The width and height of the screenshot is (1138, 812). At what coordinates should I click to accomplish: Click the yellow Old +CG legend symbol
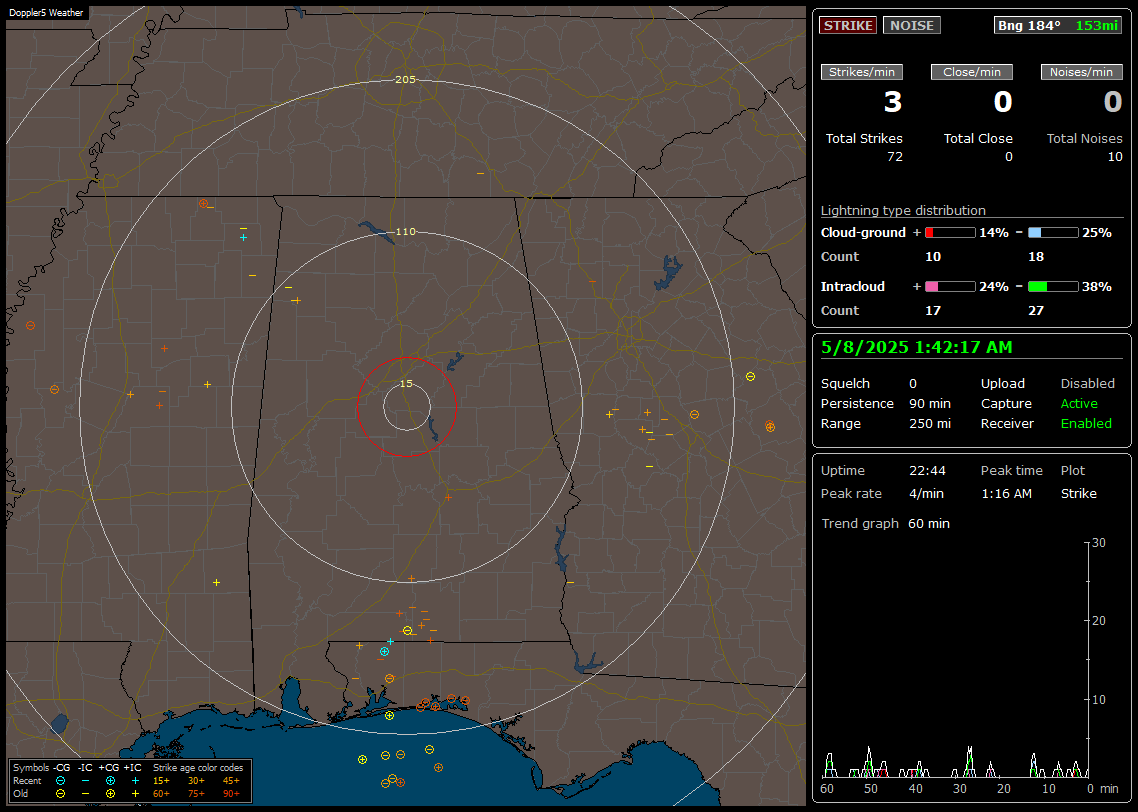point(110,794)
